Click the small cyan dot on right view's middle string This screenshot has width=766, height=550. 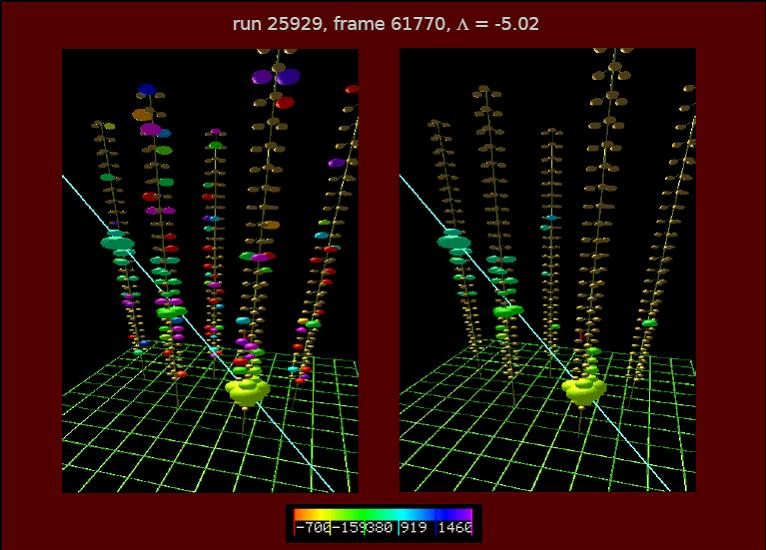tap(551, 217)
